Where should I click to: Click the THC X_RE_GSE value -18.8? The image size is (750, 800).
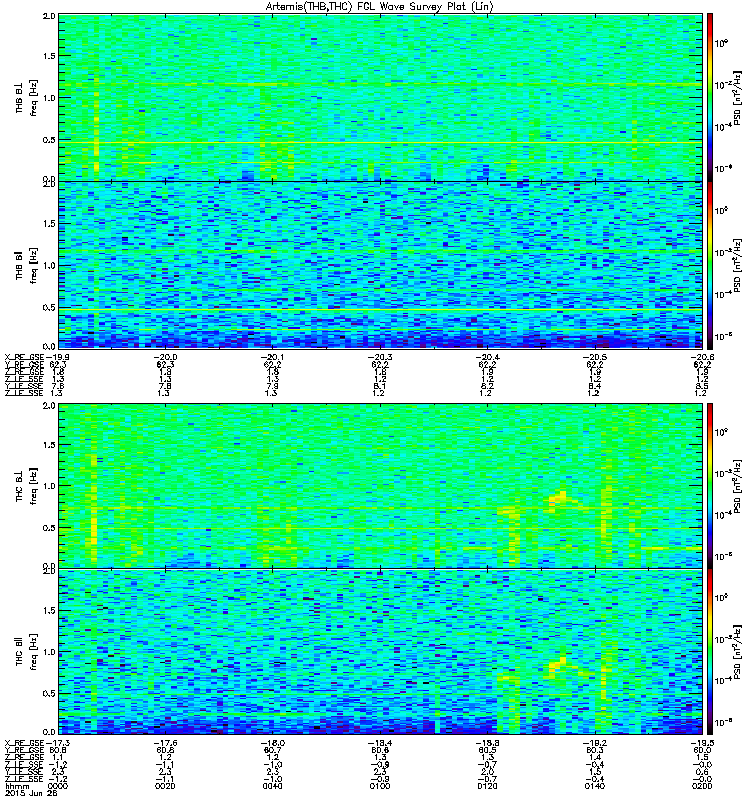click(487, 743)
